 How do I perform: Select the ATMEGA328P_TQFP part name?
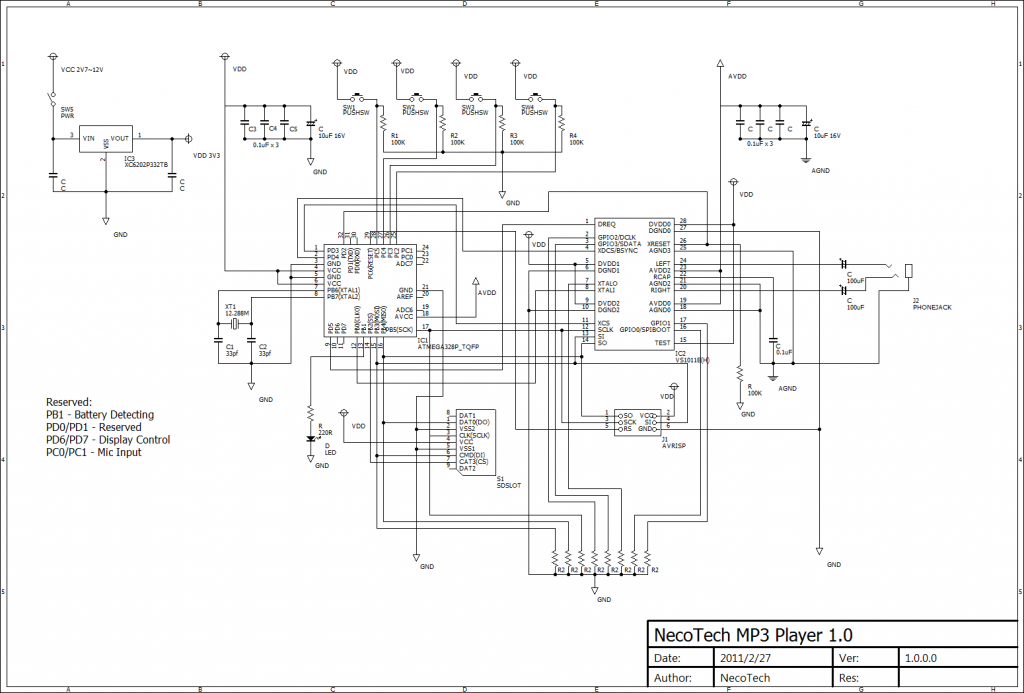pyautogui.click(x=448, y=347)
